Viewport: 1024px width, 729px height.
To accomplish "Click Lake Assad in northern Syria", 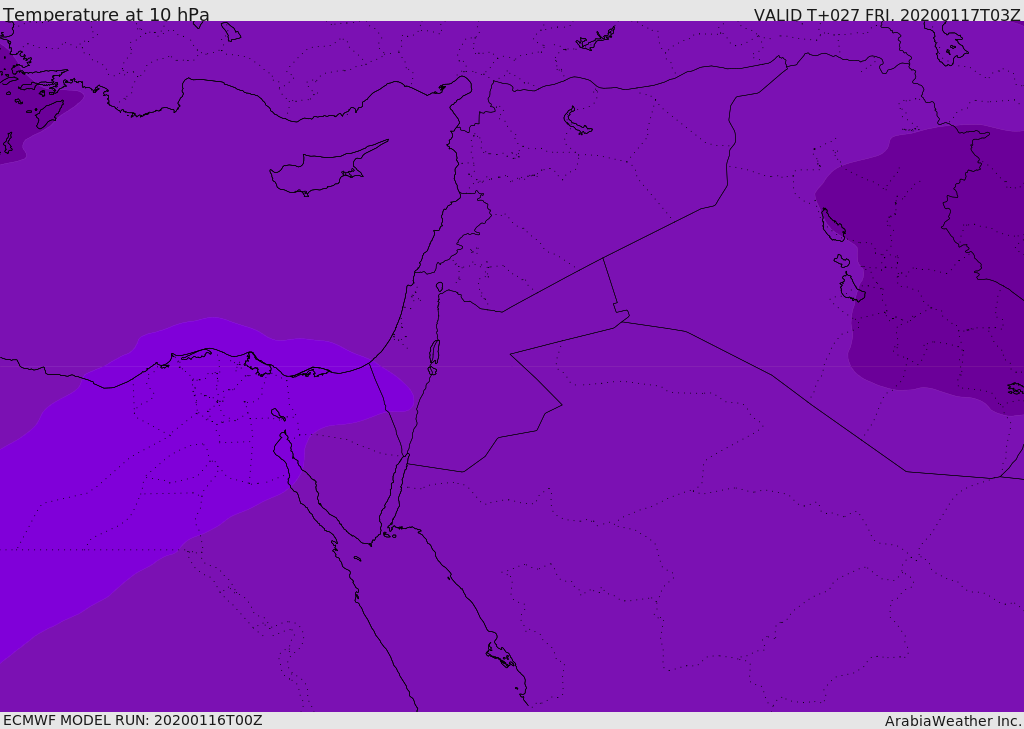I will tap(578, 122).
